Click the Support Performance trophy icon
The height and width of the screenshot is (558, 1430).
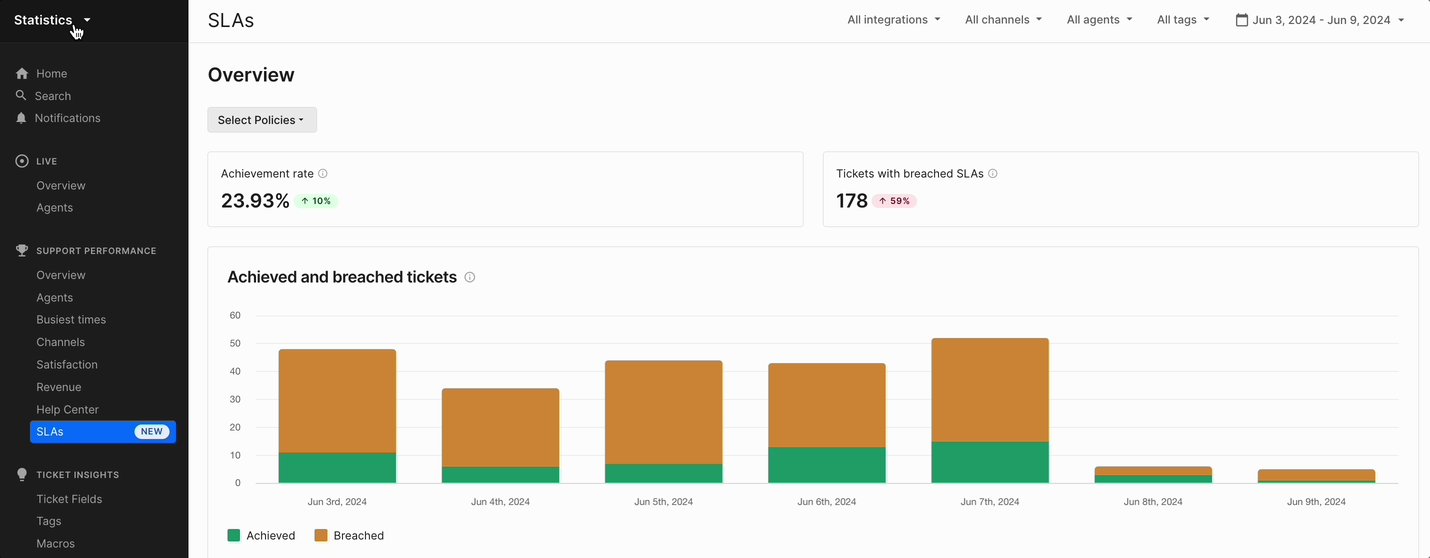coord(22,250)
